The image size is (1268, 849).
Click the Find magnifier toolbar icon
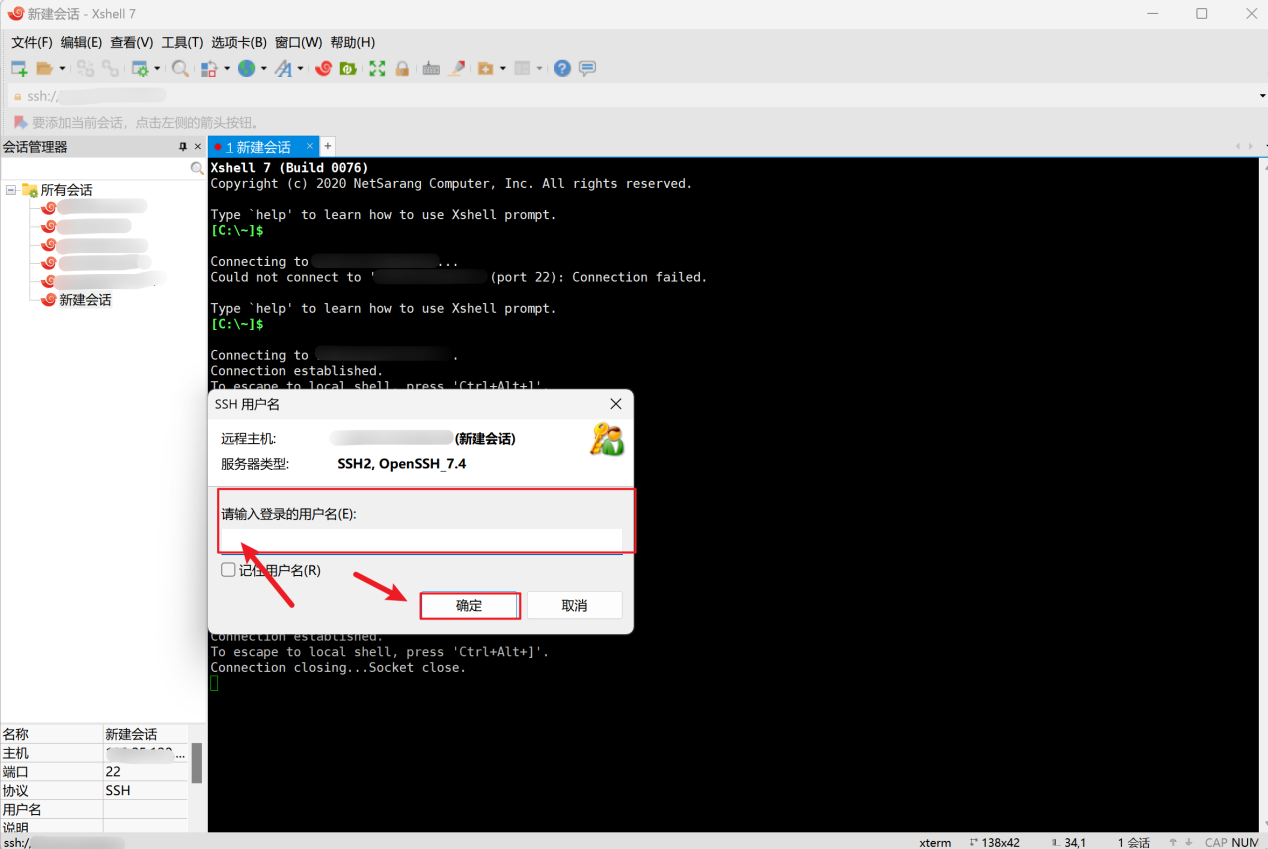pos(180,68)
